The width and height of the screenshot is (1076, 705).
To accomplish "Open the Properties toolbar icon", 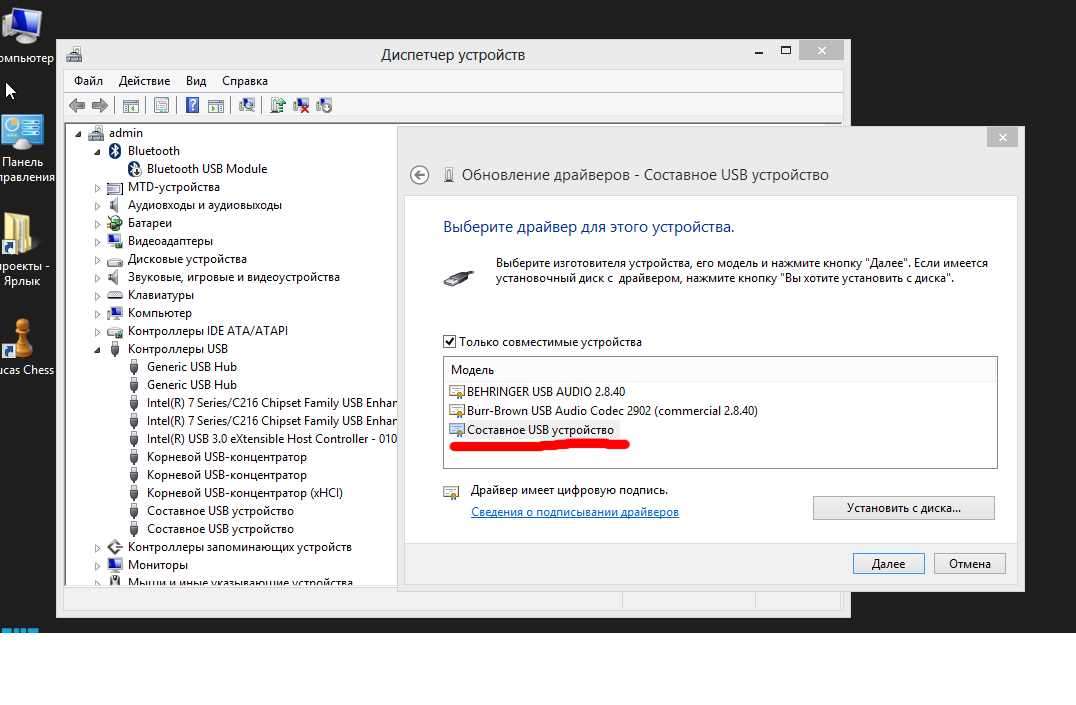I will click(161, 105).
